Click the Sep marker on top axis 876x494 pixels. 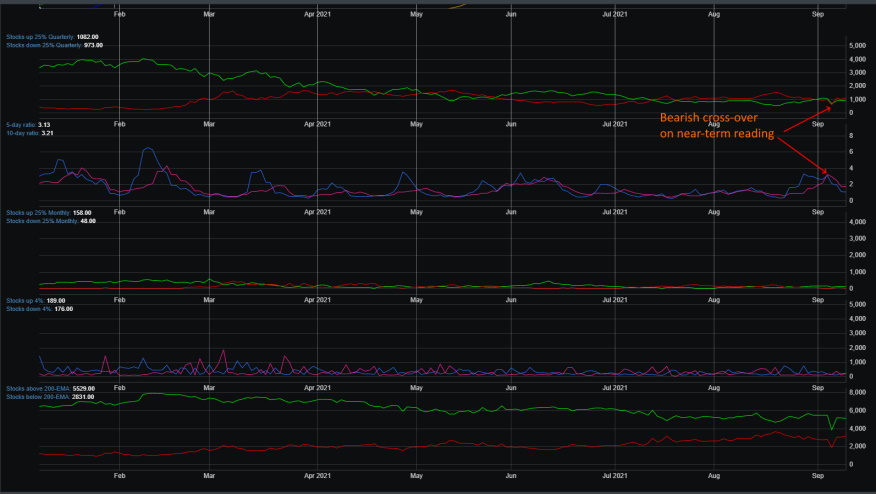817,14
